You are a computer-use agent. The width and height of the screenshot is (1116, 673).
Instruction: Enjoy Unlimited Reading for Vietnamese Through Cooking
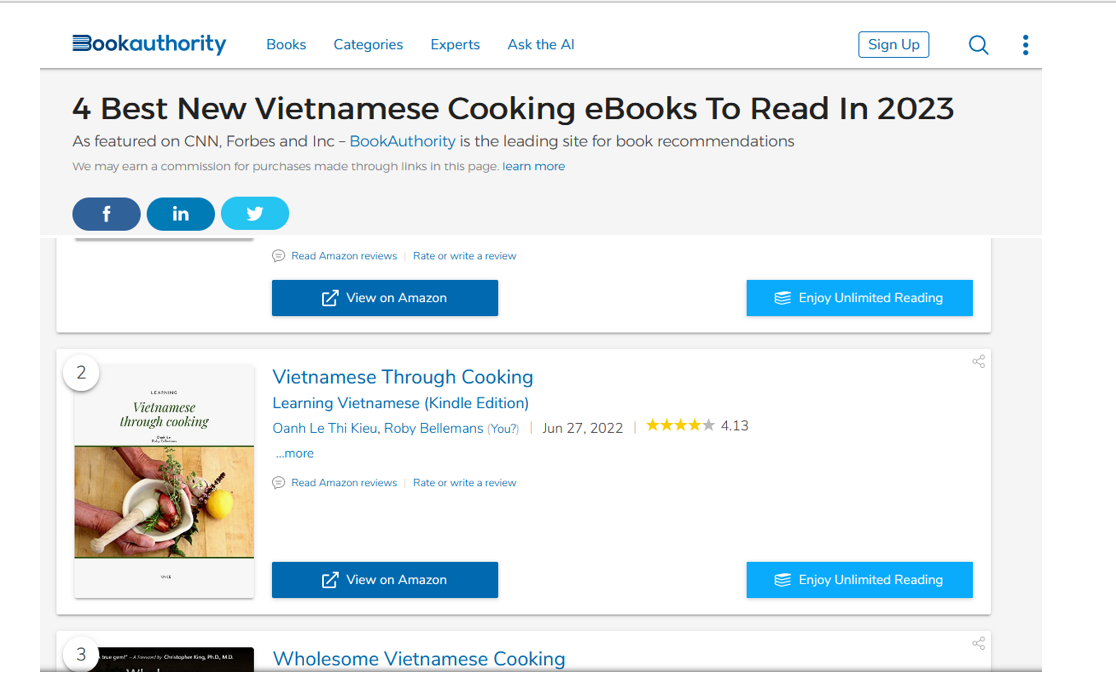coord(859,580)
